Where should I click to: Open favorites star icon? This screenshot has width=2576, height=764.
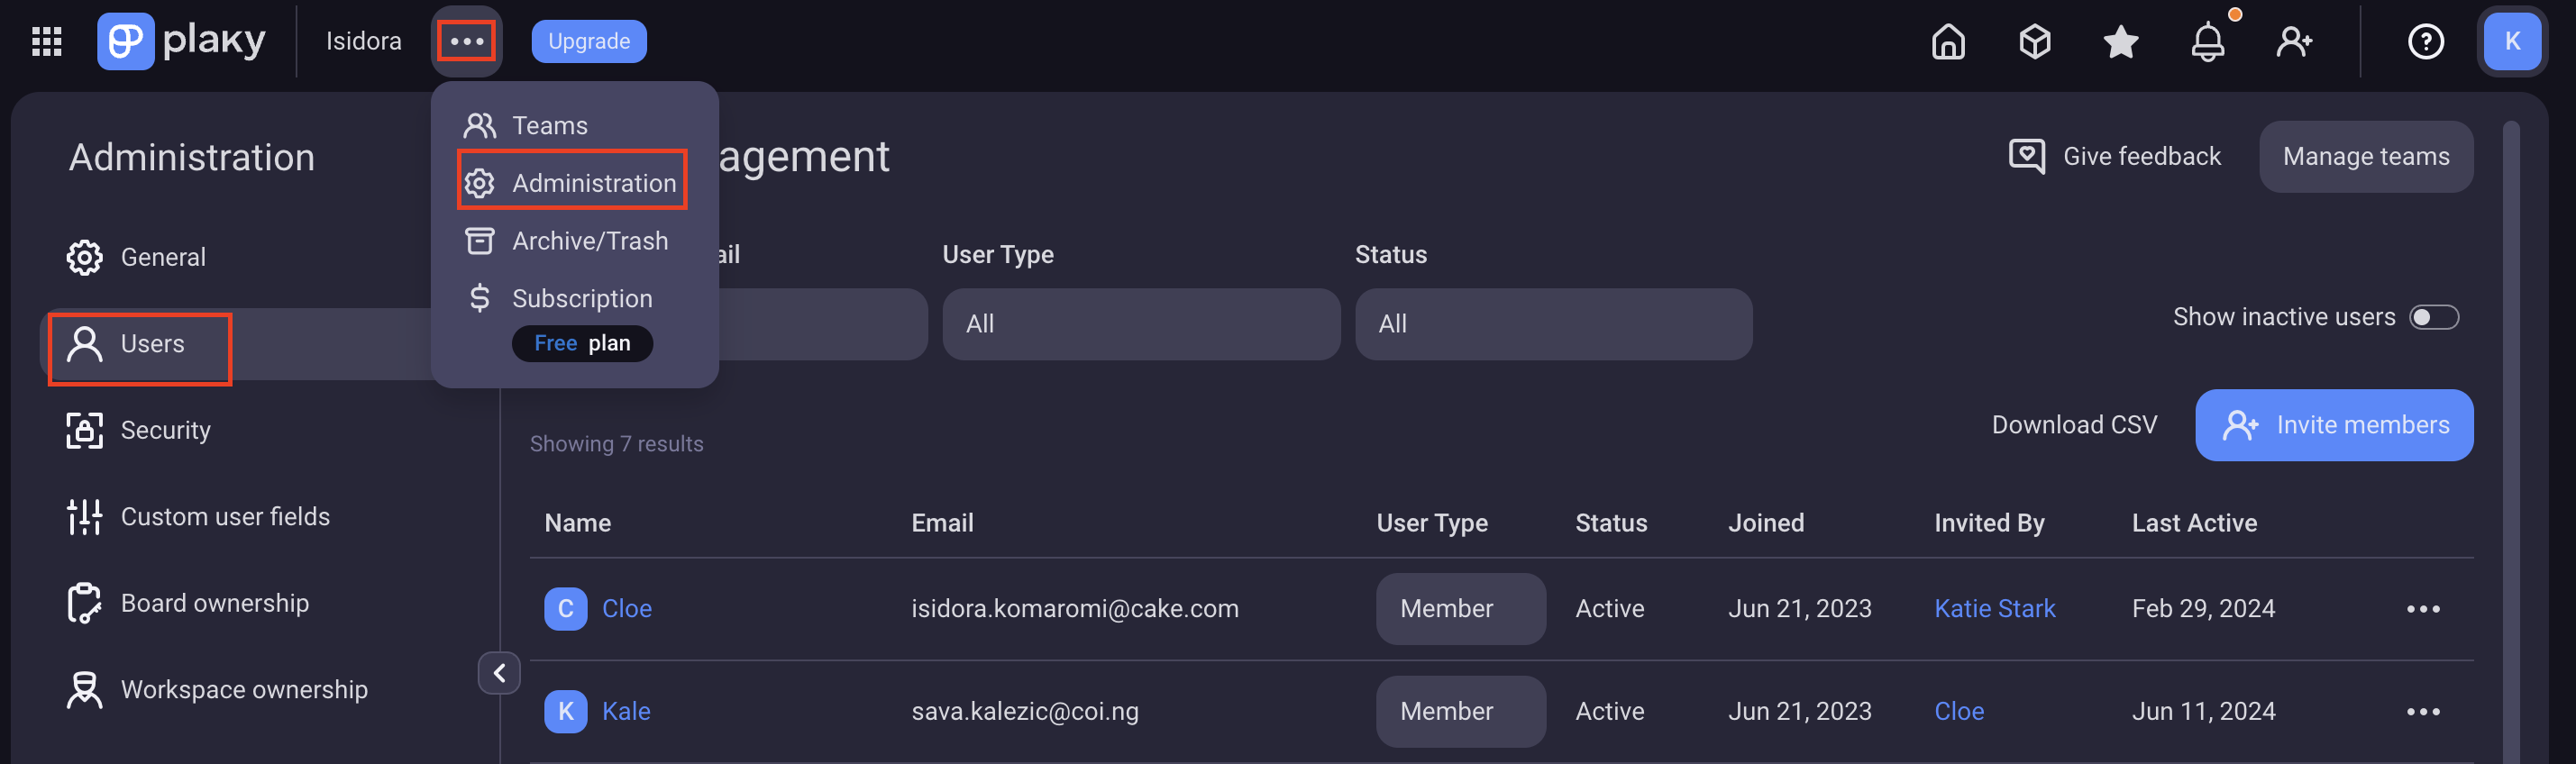(x=2120, y=41)
